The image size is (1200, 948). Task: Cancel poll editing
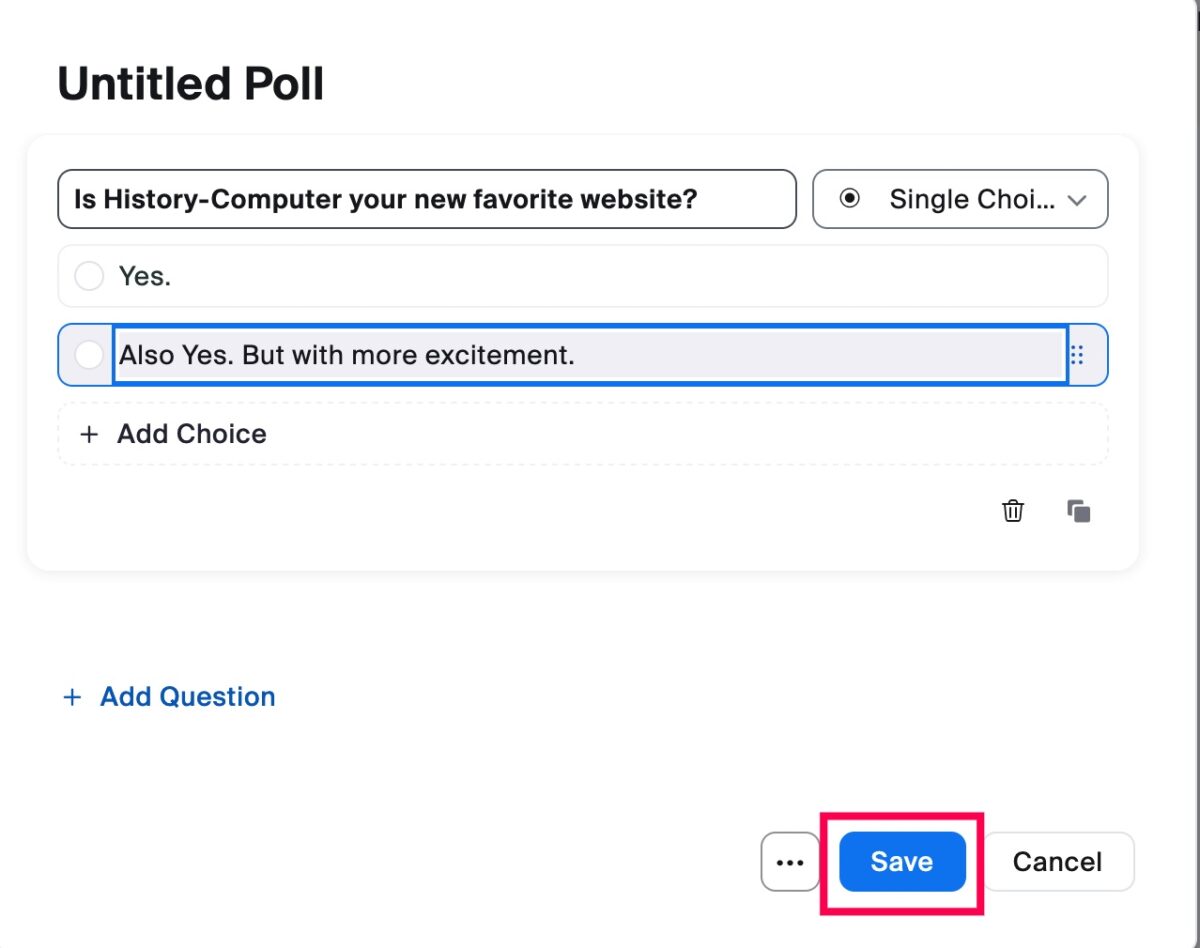tap(1058, 861)
